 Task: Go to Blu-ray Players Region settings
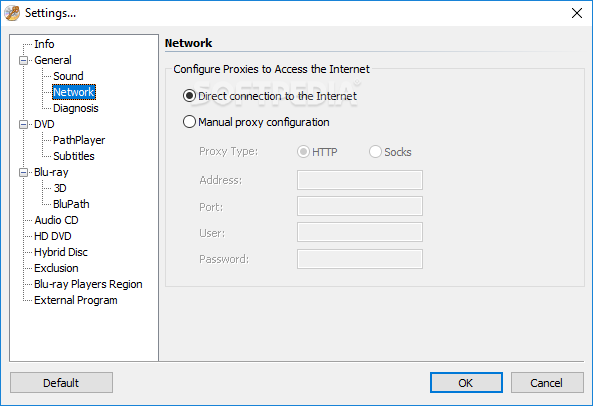pos(88,284)
